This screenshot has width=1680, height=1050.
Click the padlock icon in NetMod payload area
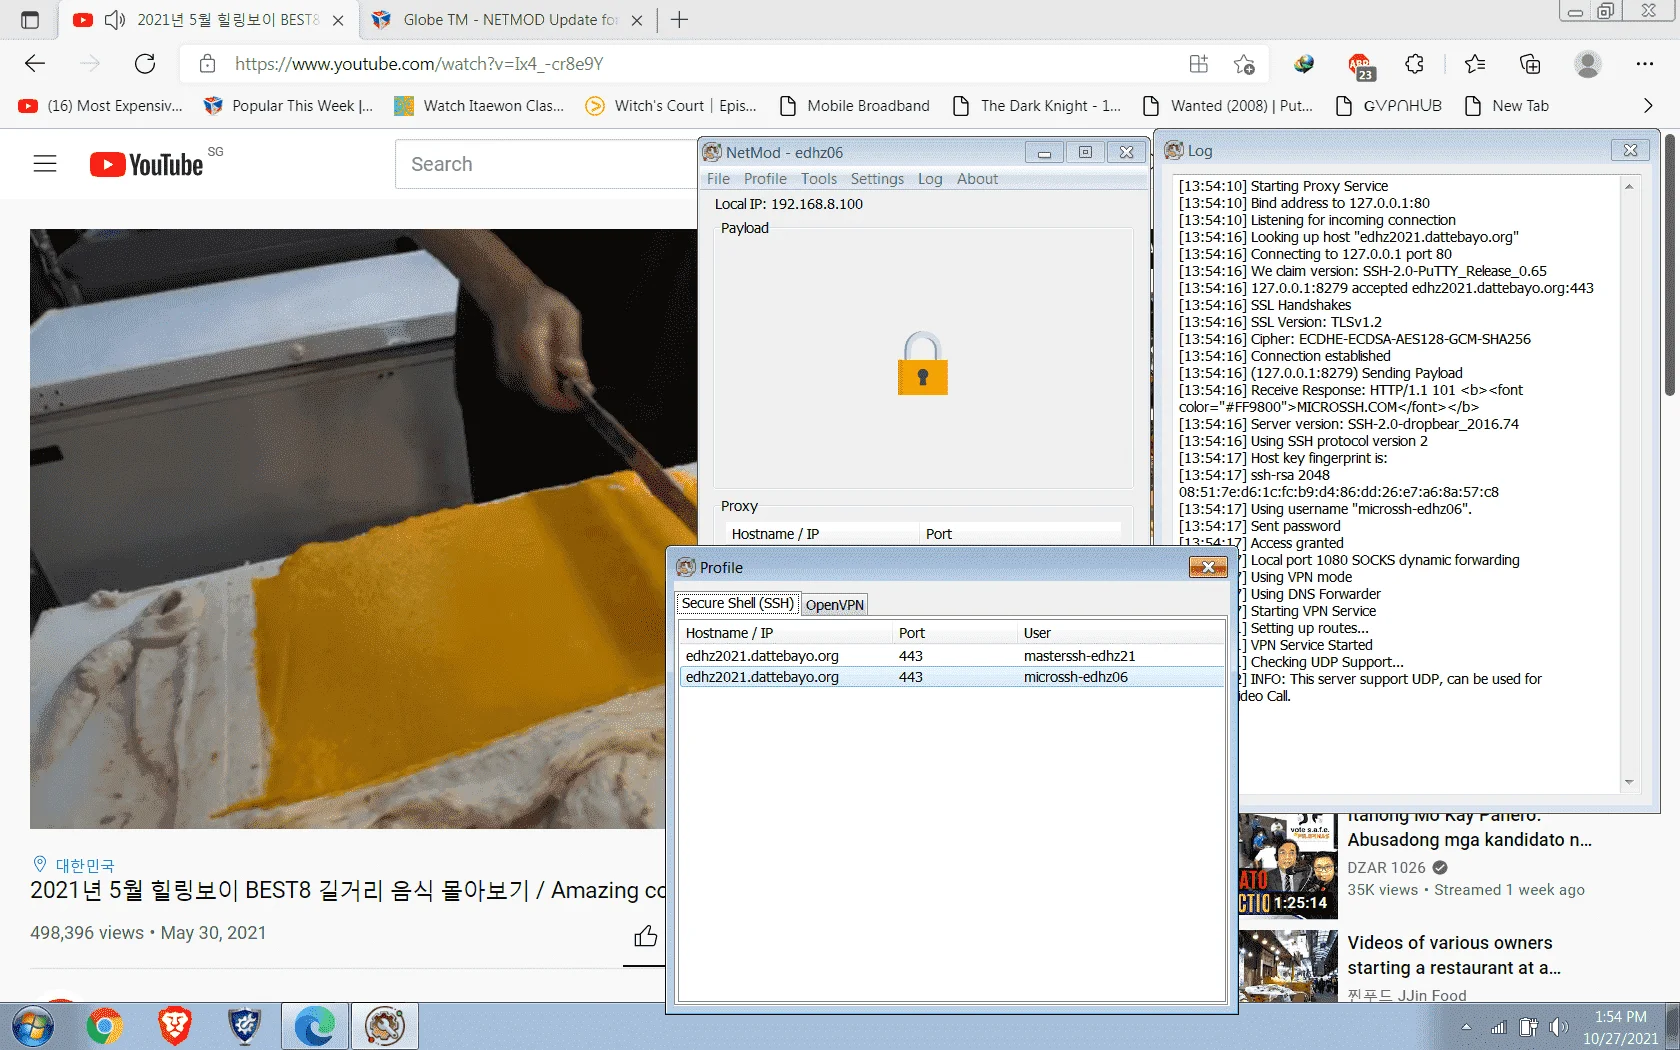(922, 364)
